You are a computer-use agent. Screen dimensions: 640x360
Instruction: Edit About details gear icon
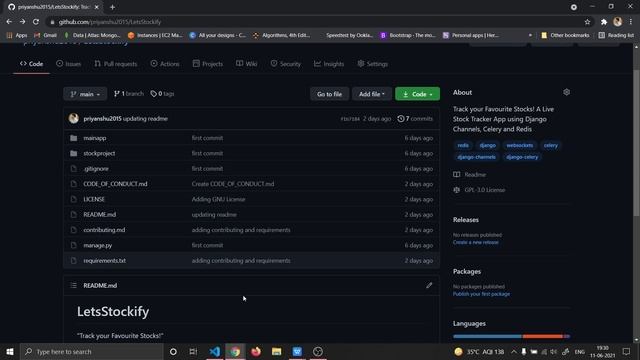566,92
